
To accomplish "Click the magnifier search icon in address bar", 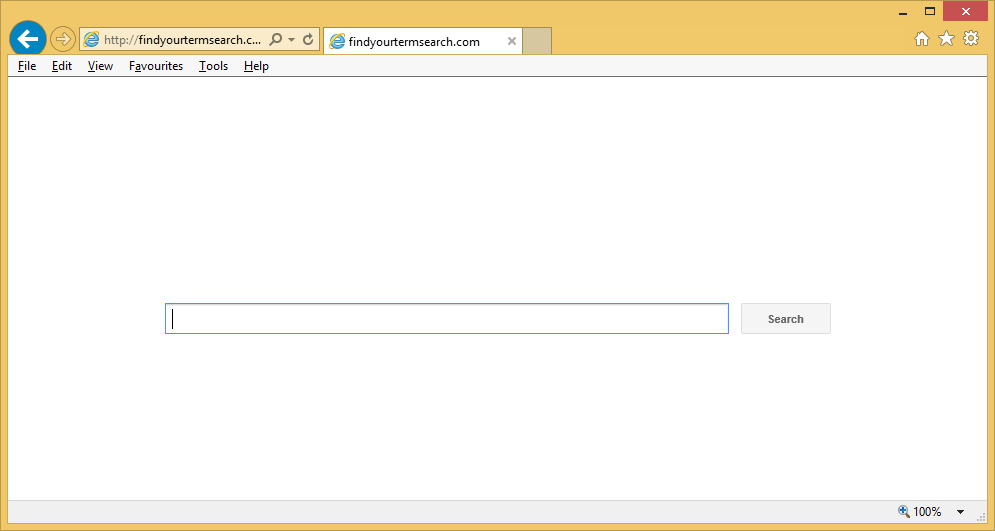I will [275, 40].
